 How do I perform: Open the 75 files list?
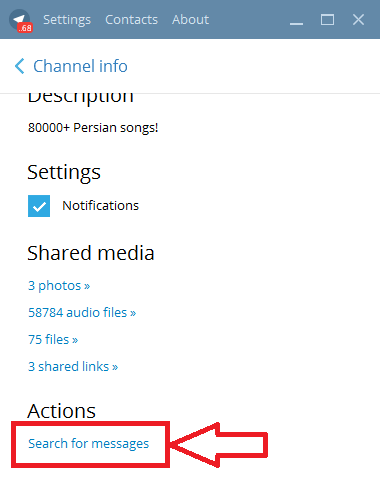point(53,340)
